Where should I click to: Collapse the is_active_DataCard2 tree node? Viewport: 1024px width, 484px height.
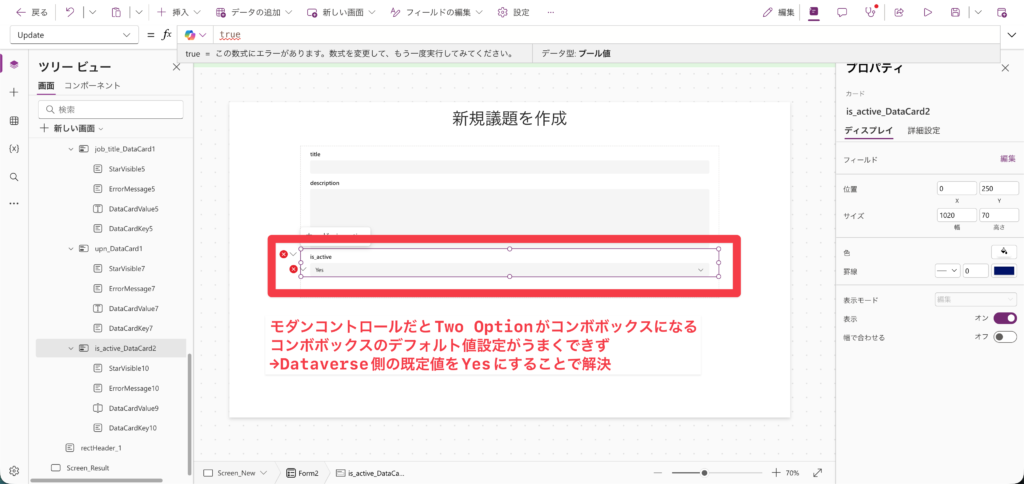(71, 348)
